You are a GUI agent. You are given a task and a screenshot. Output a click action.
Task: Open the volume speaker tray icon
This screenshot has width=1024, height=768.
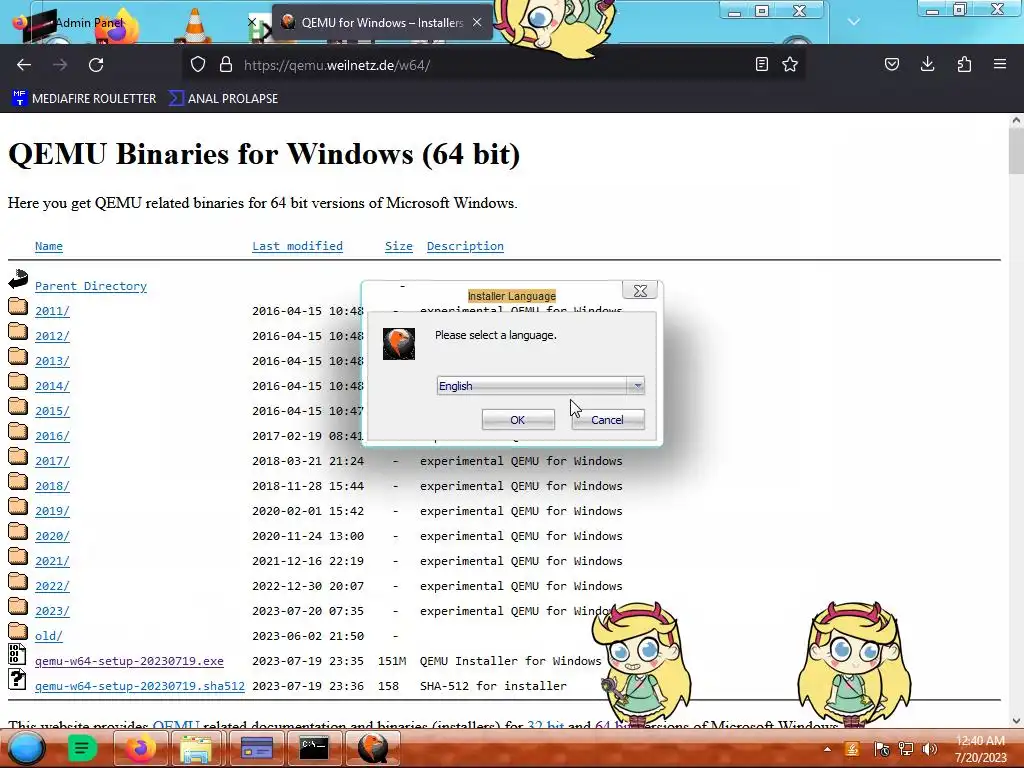[x=929, y=749]
